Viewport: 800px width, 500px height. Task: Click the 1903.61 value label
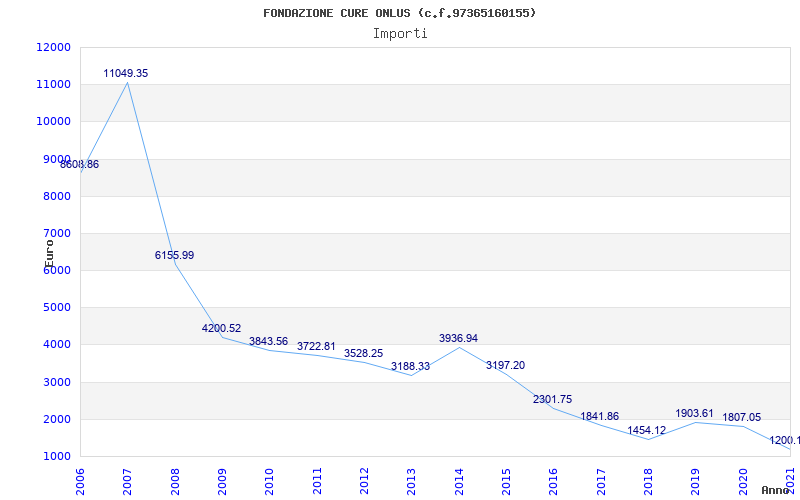click(x=694, y=413)
